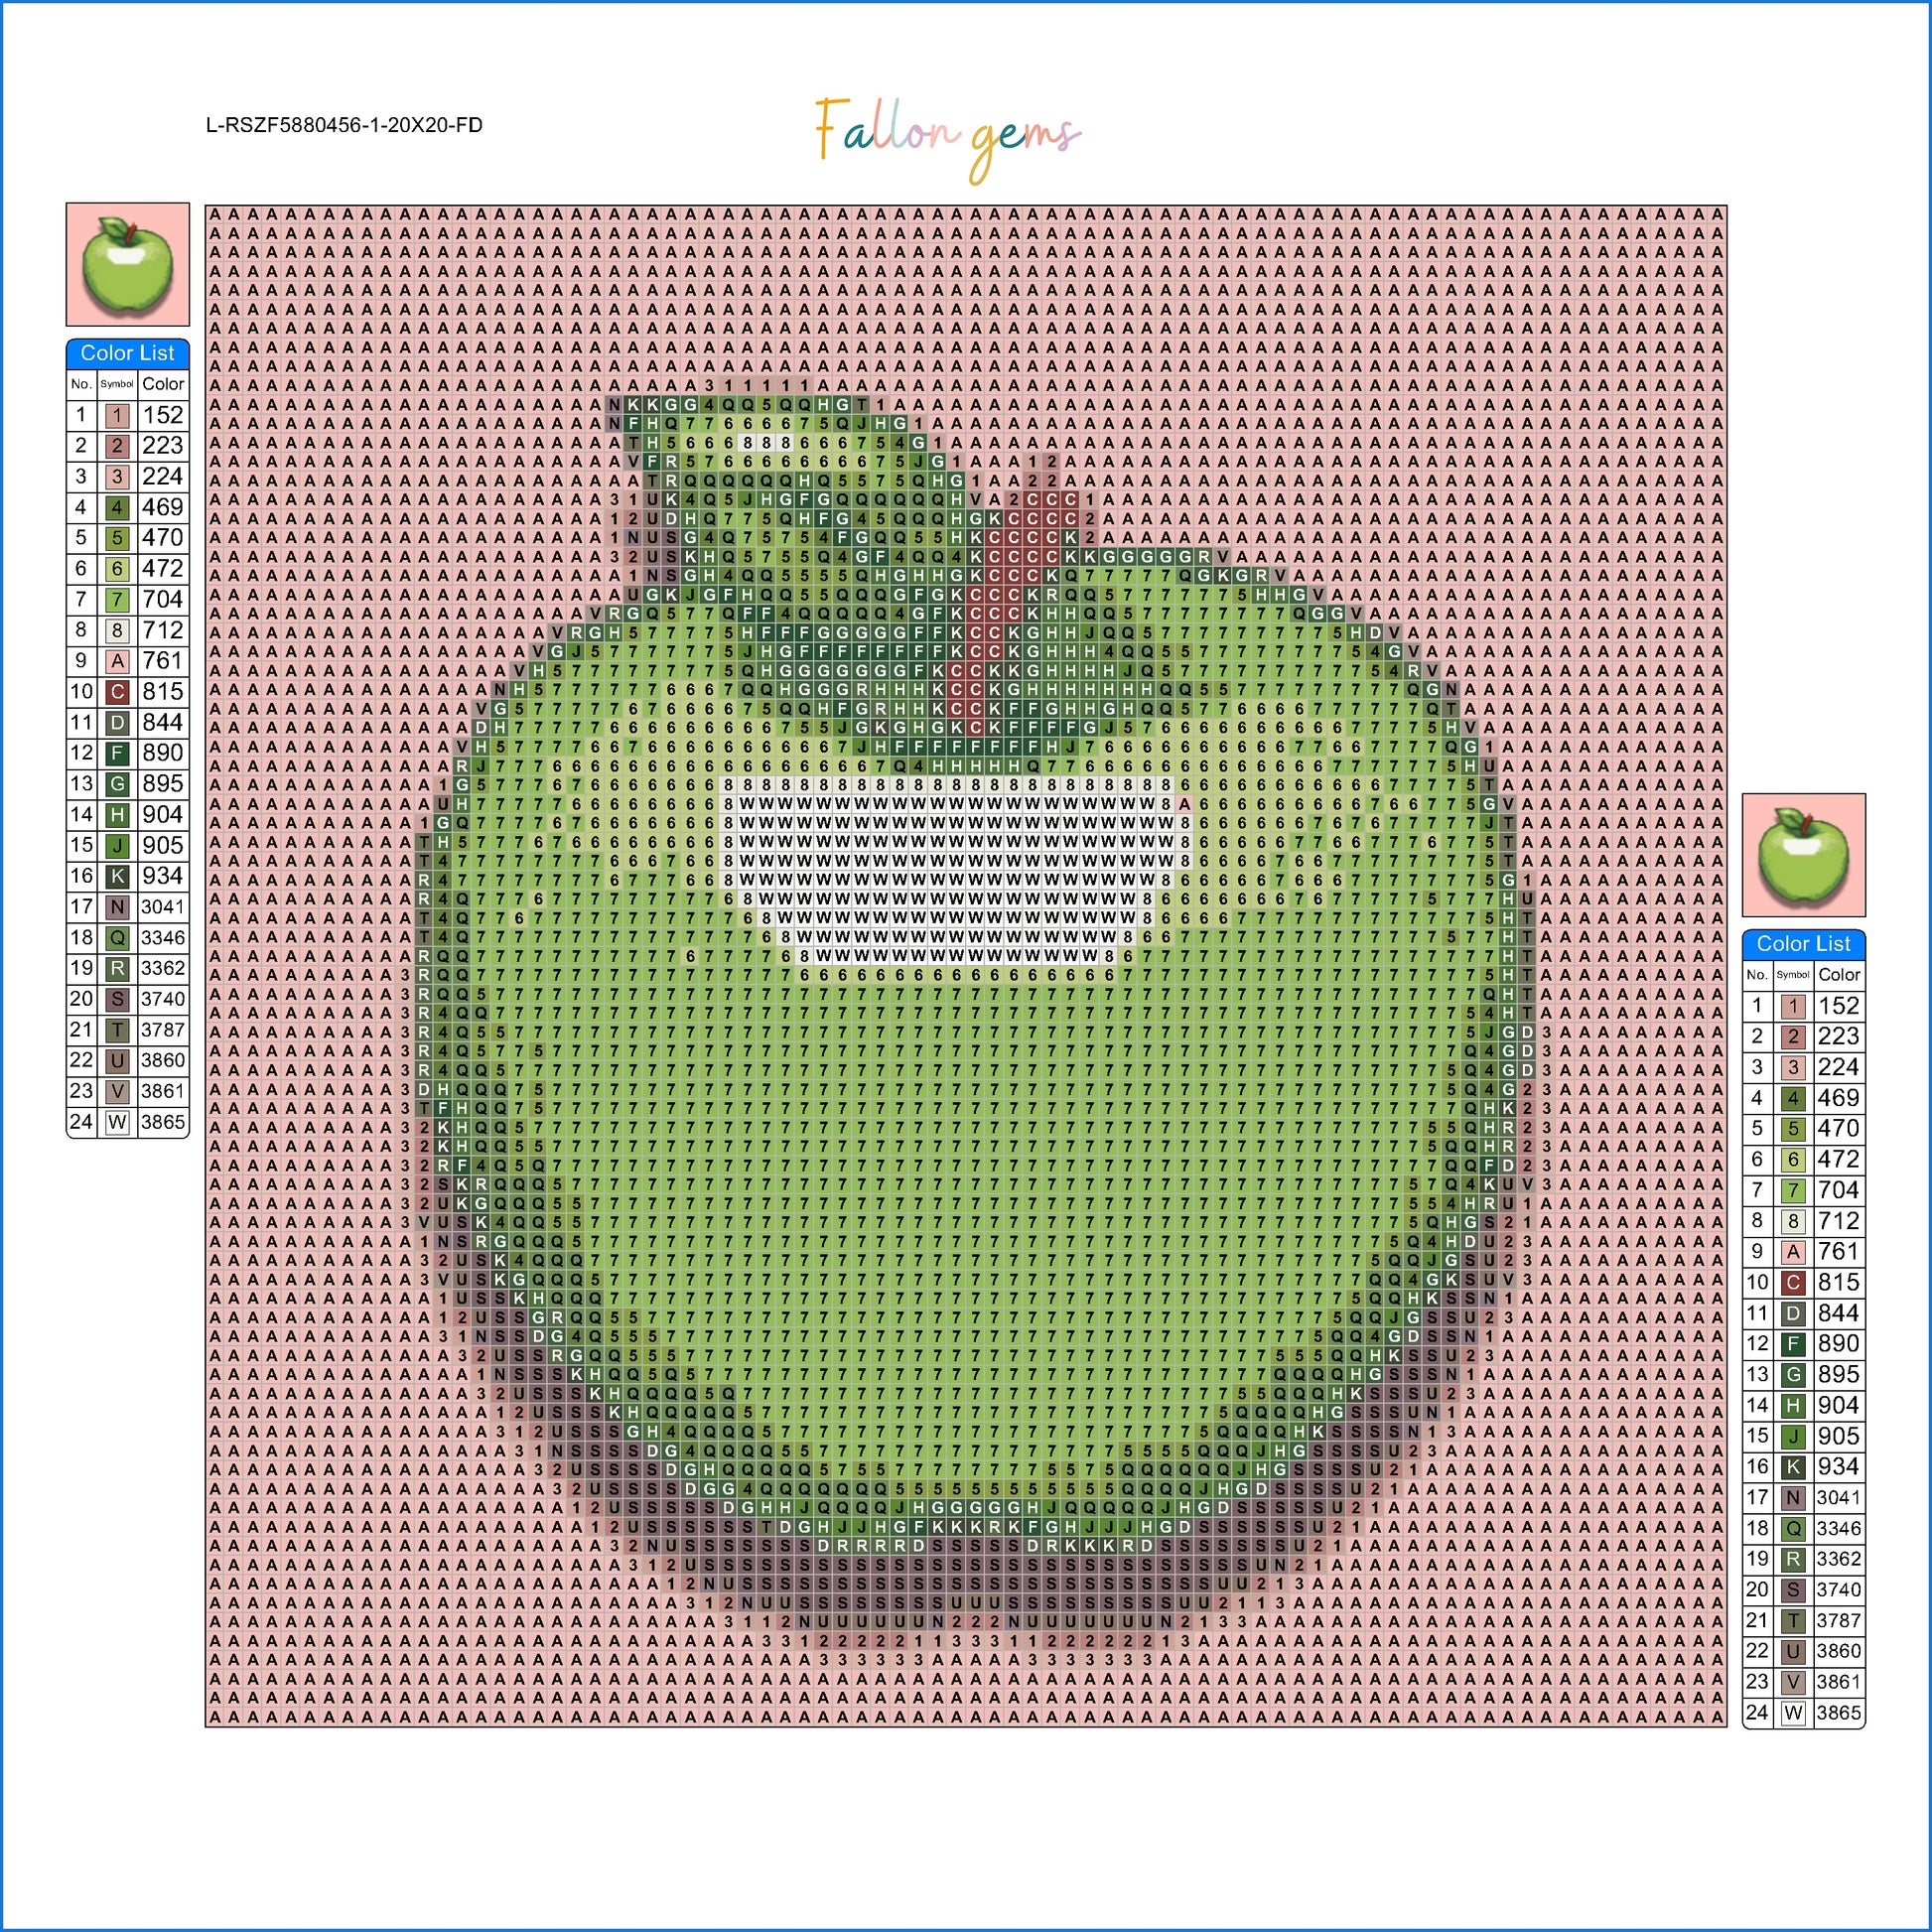
Task: Click the symbol Q swatch in right list
Action: 1793,1528
